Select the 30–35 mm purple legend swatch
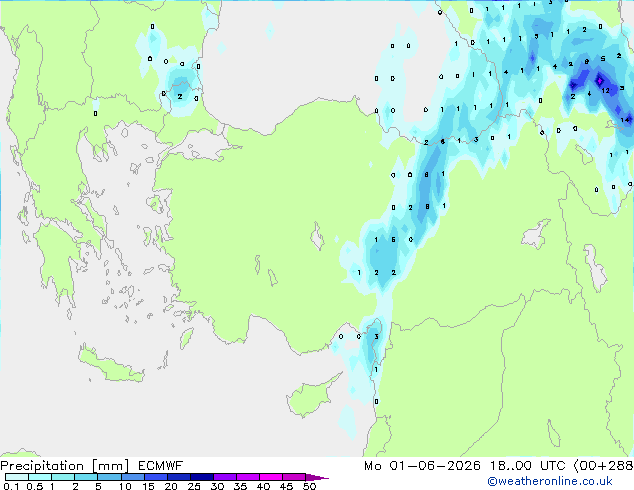Viewport: 634px width, 490px height. pos(225,477)
